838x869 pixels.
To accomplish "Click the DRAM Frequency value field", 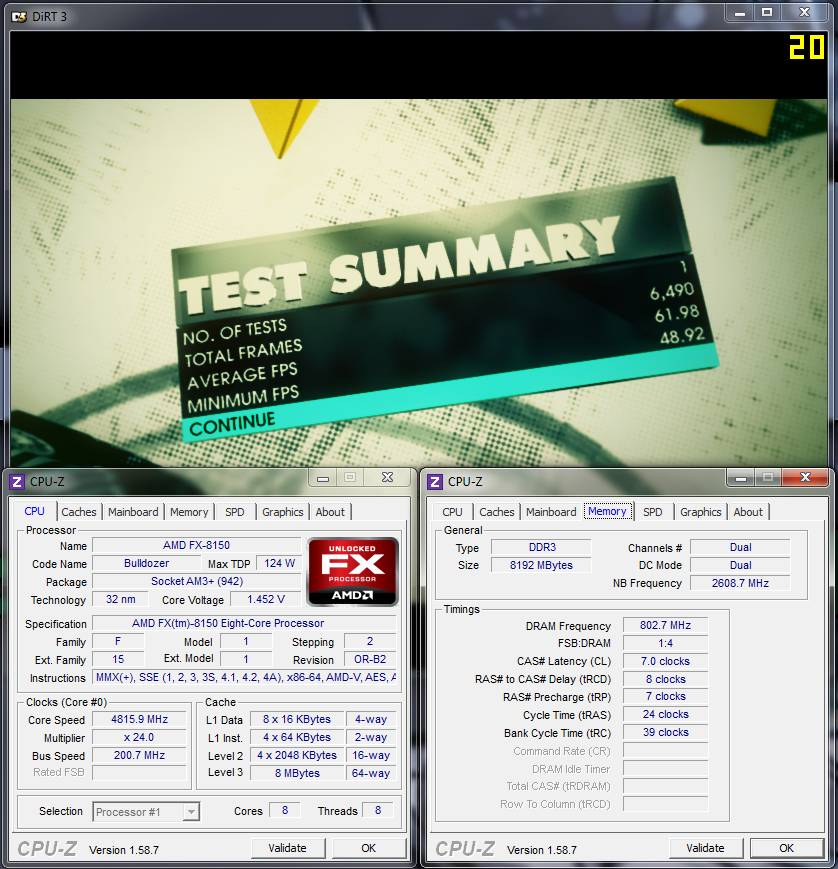I will click(664, 626).
